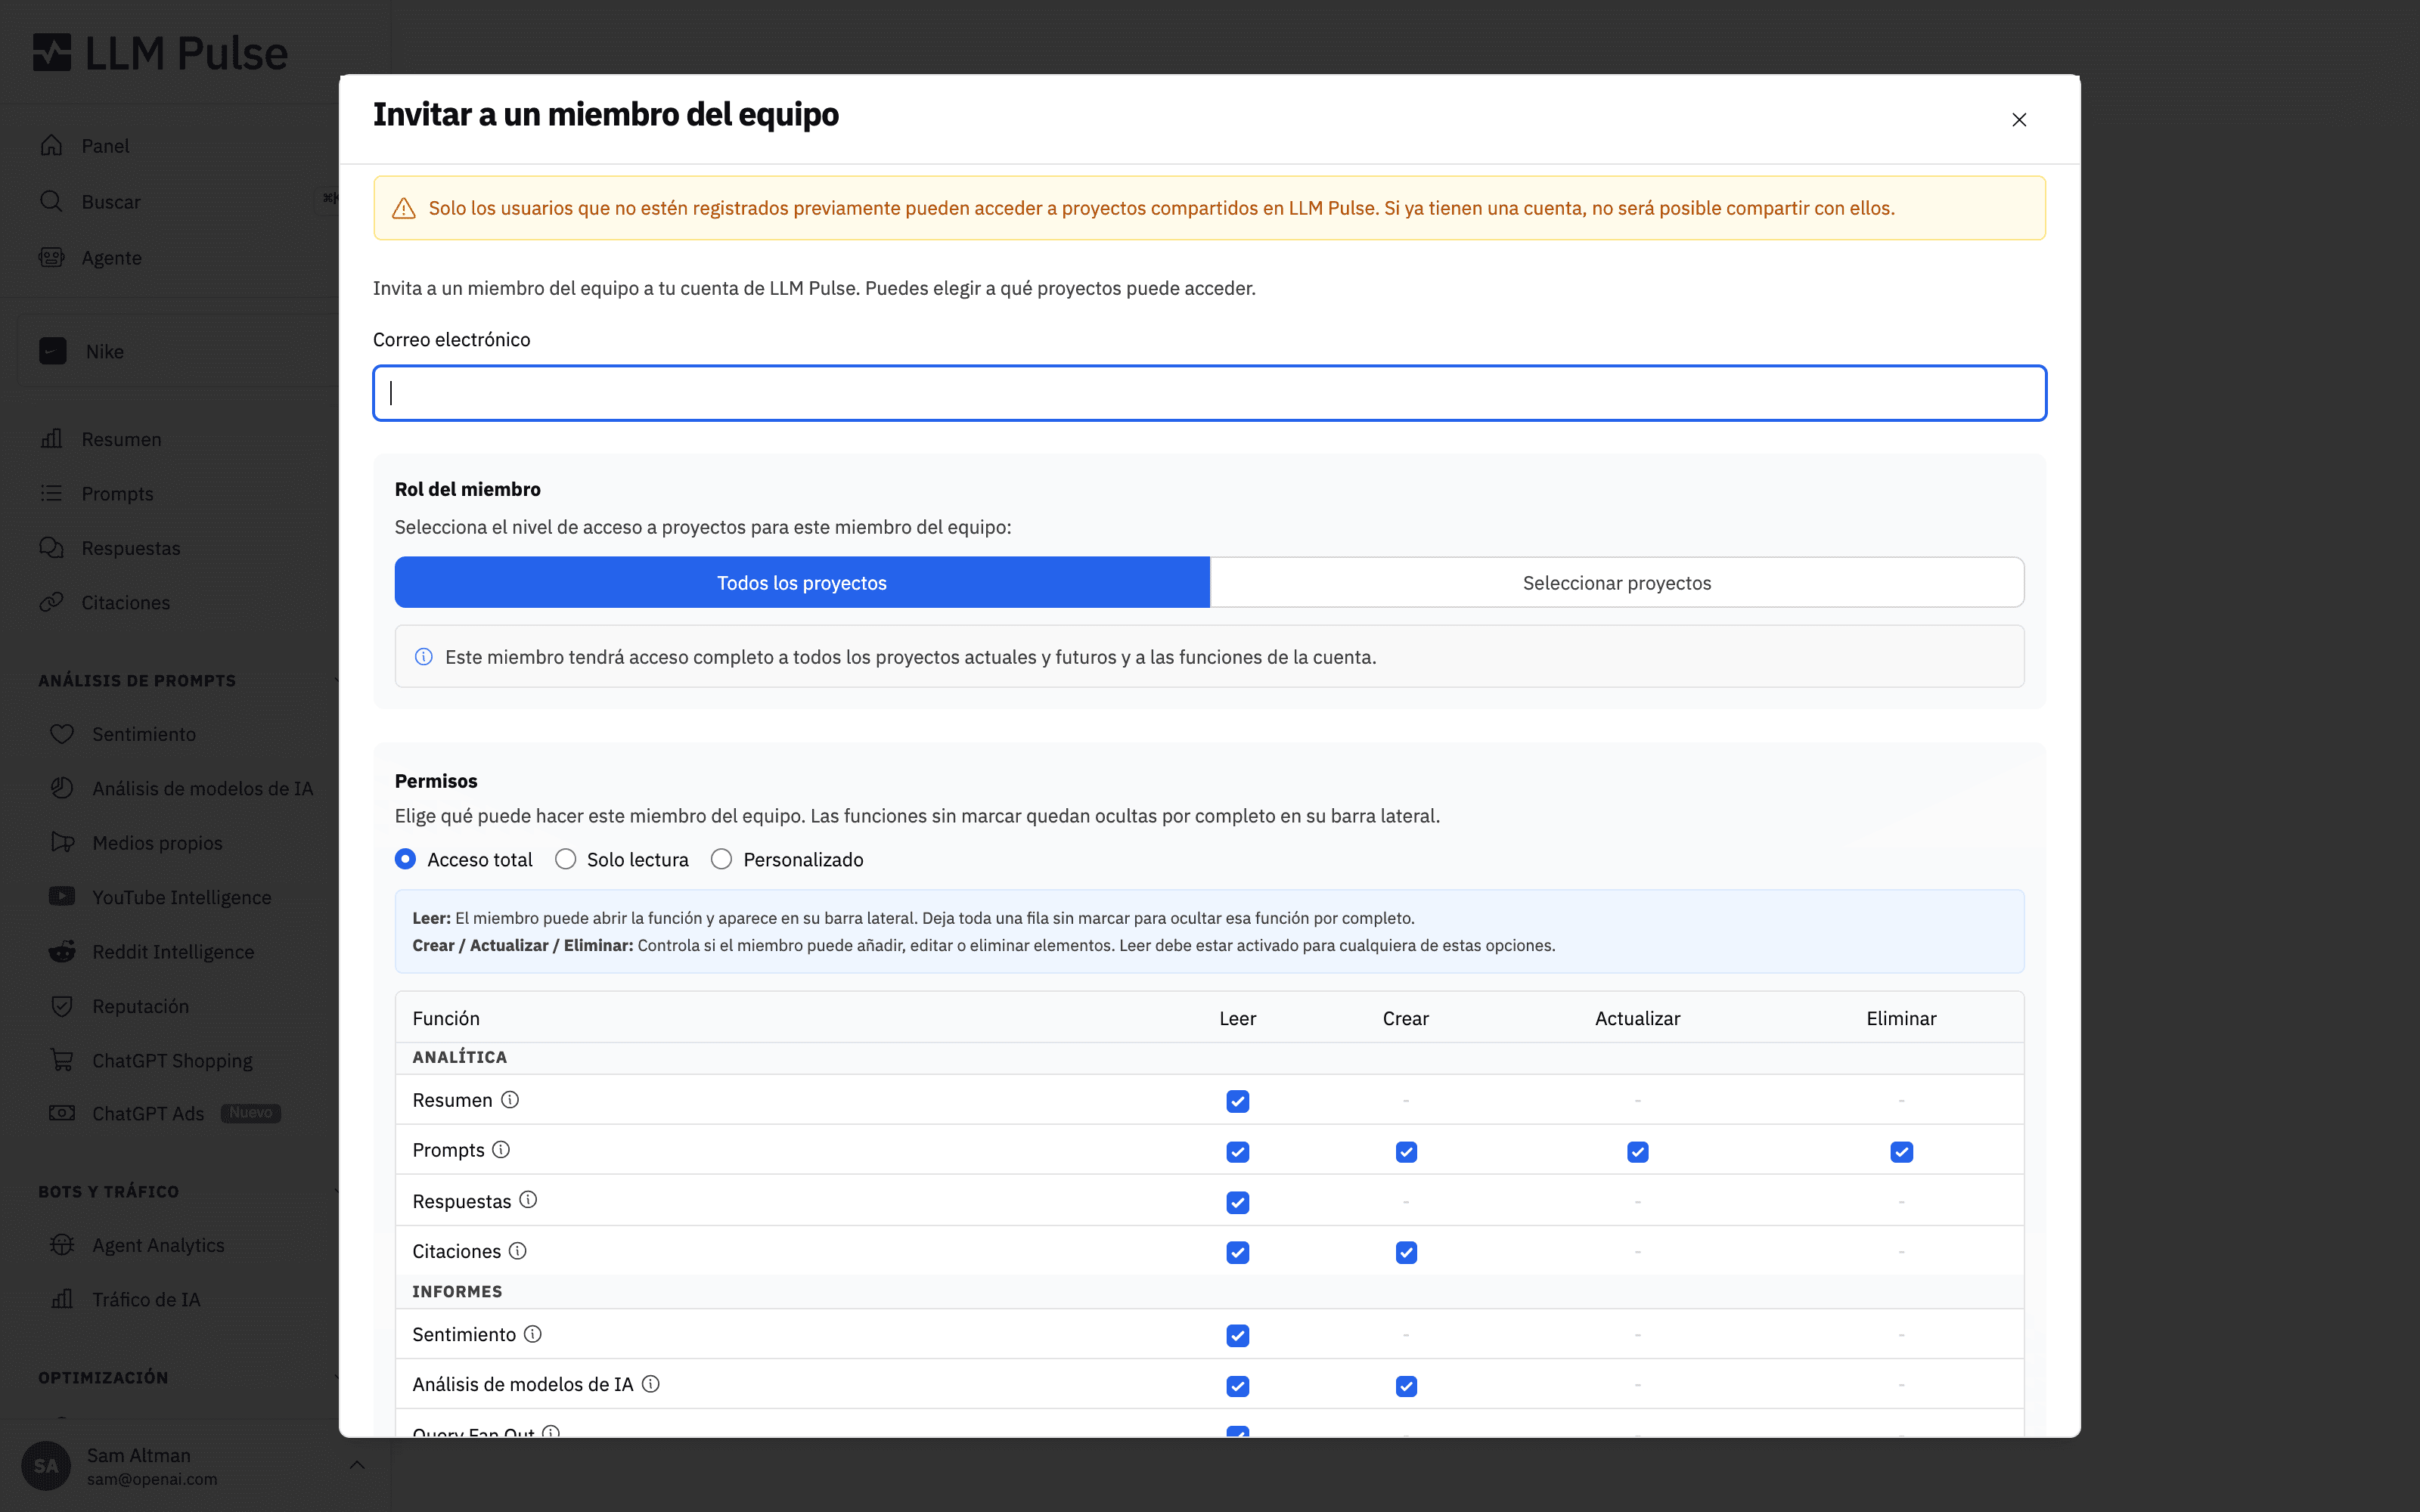Open YouTube Intelligence icon in sidebar
2420x1512 pixels.
click(62, 897)
